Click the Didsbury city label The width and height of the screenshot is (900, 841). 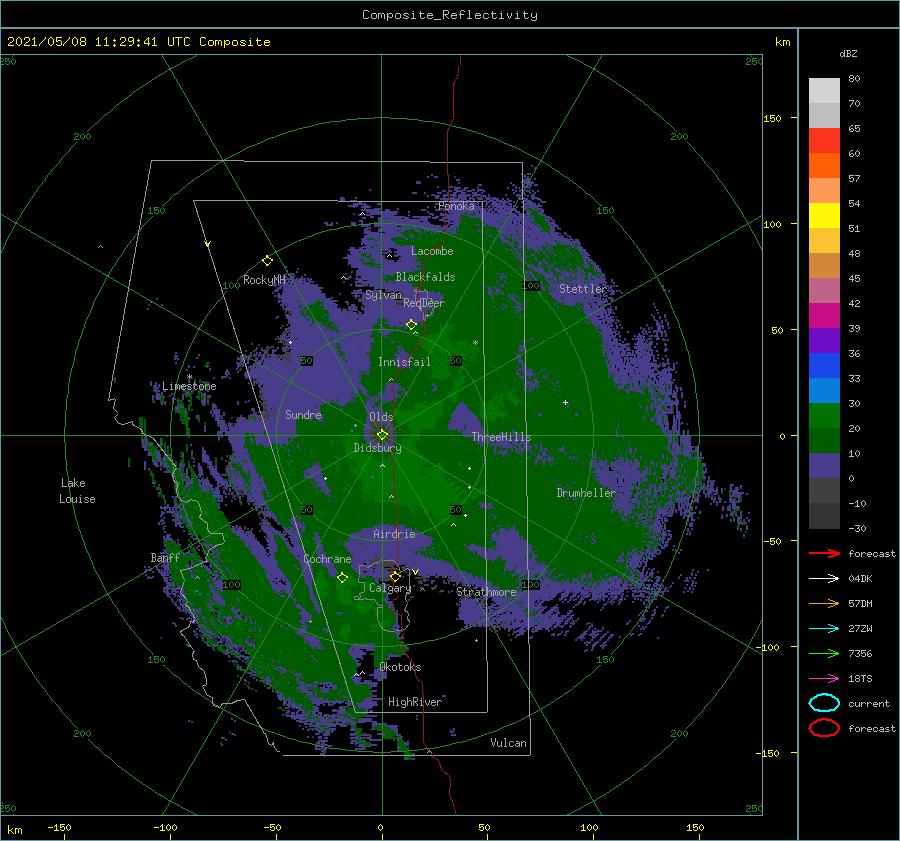coord(377,448)
